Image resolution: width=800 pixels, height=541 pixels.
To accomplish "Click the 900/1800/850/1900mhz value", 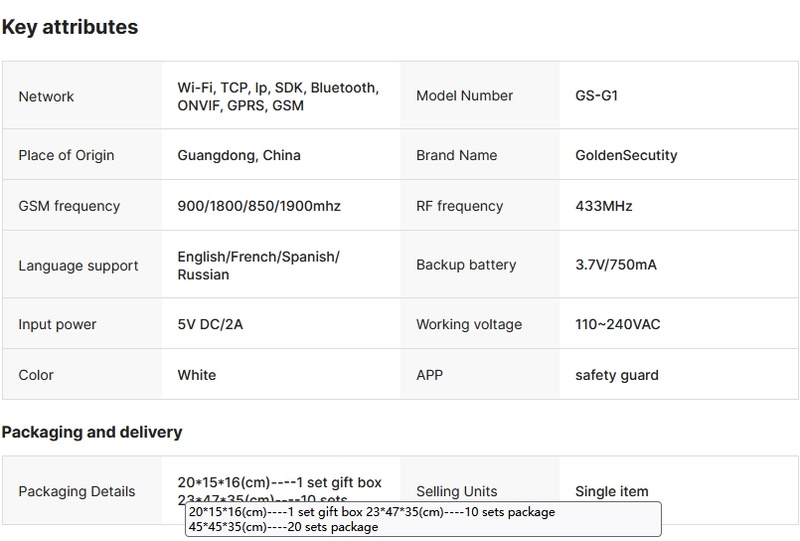I will tap(259, 206).
